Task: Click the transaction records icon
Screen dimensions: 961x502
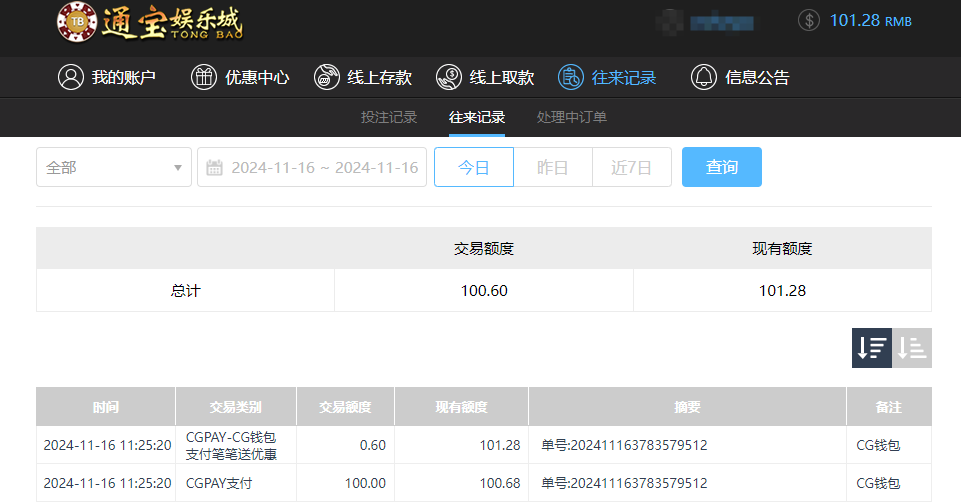Action: pos(571,77)
